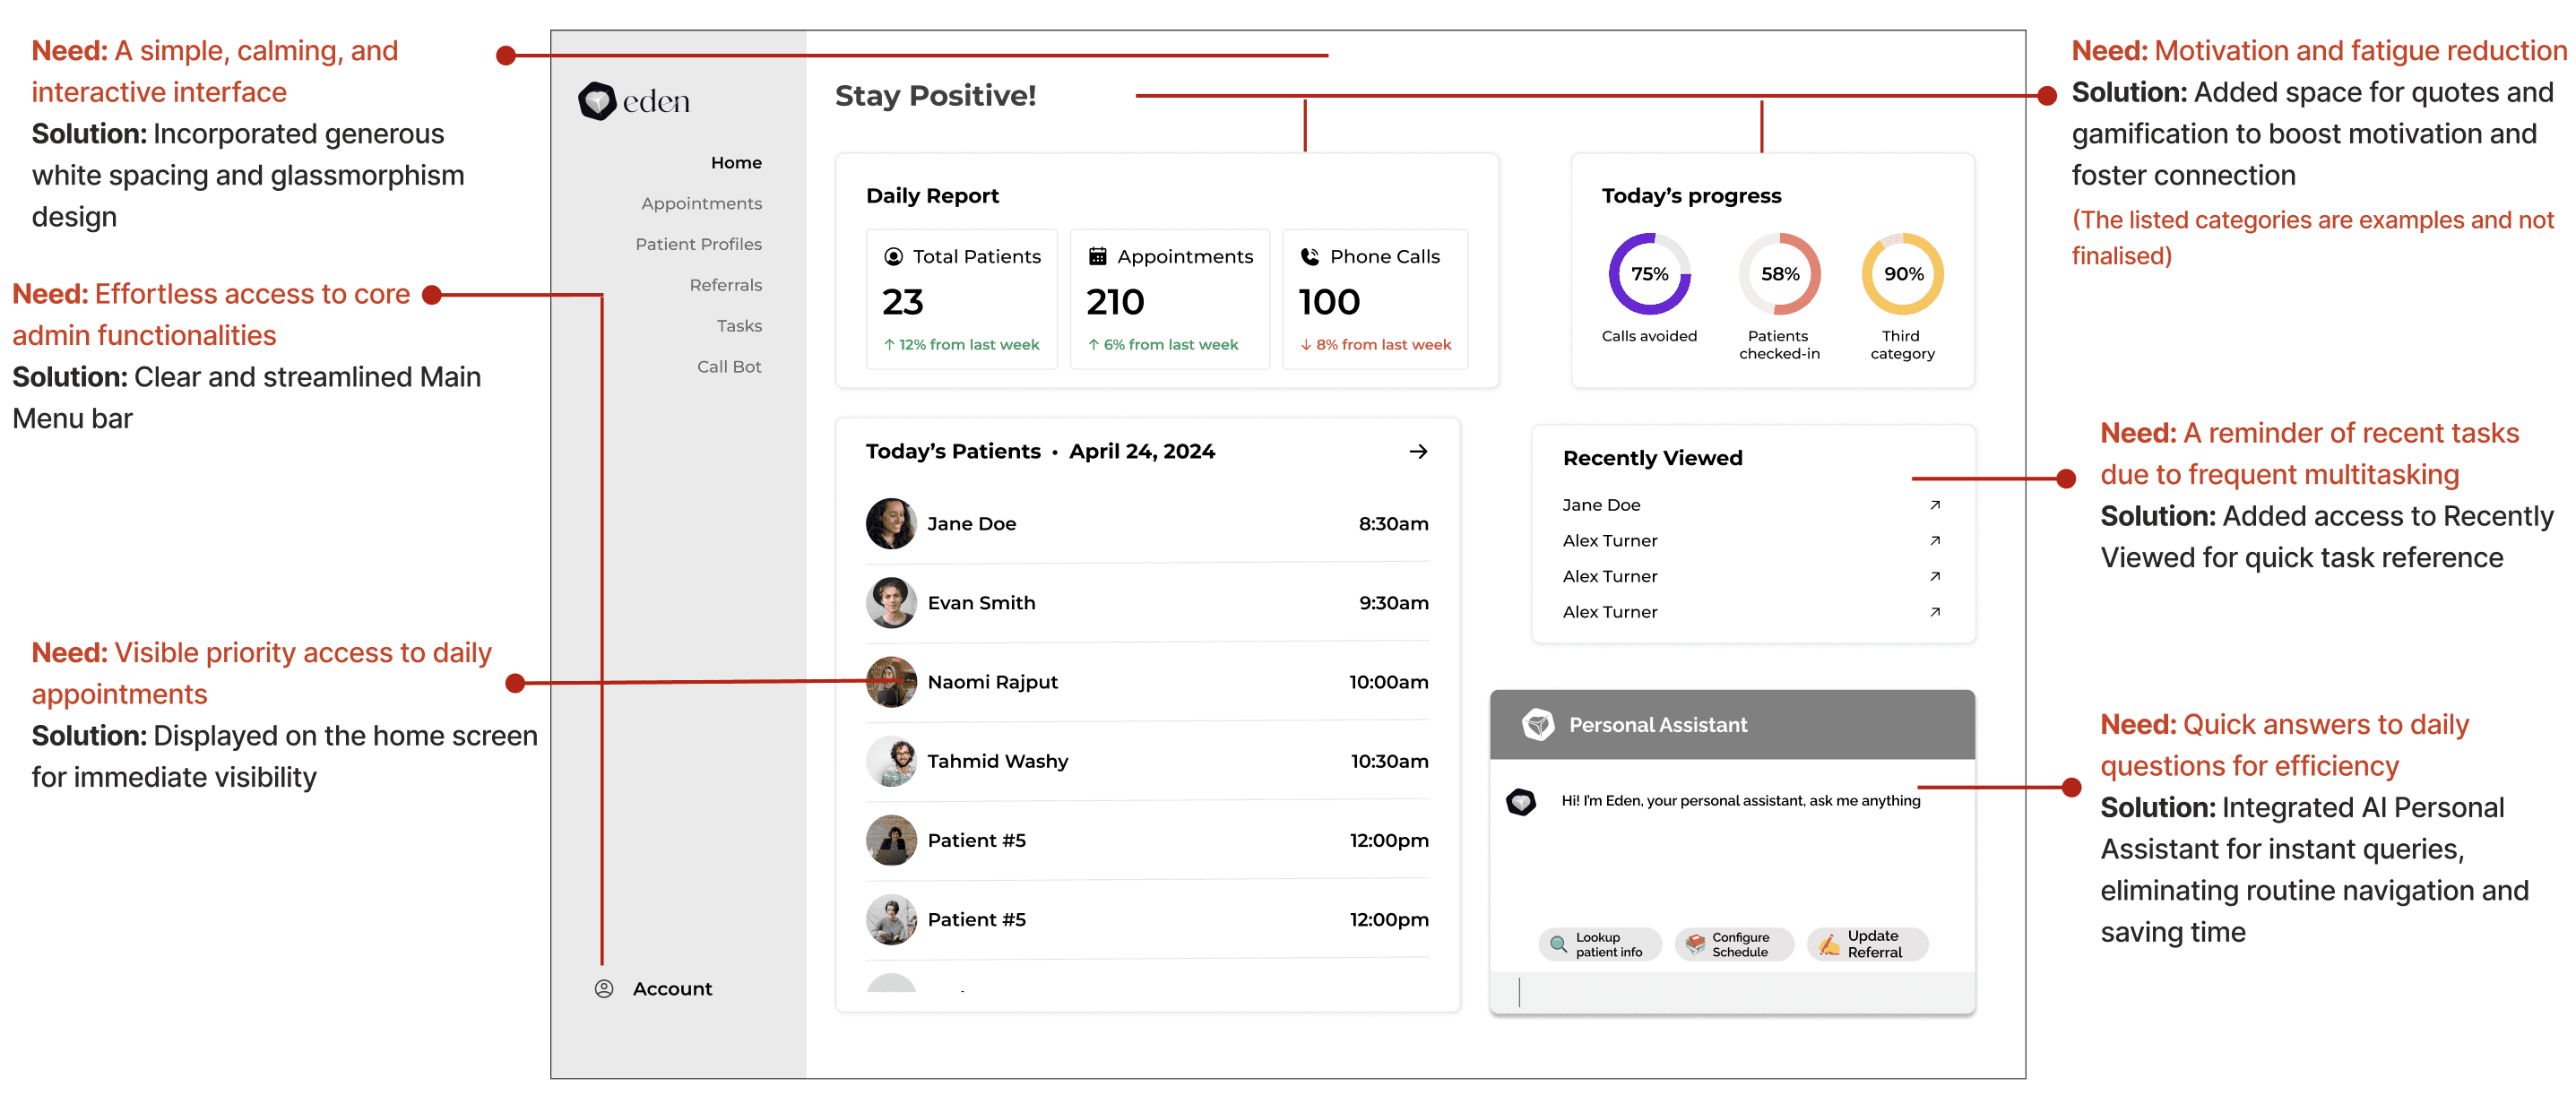Screen dimensions: 2576x1095
Task: Open Jane Doe's external link arrow in Recently Viewed
Action: coord(1934,505)
